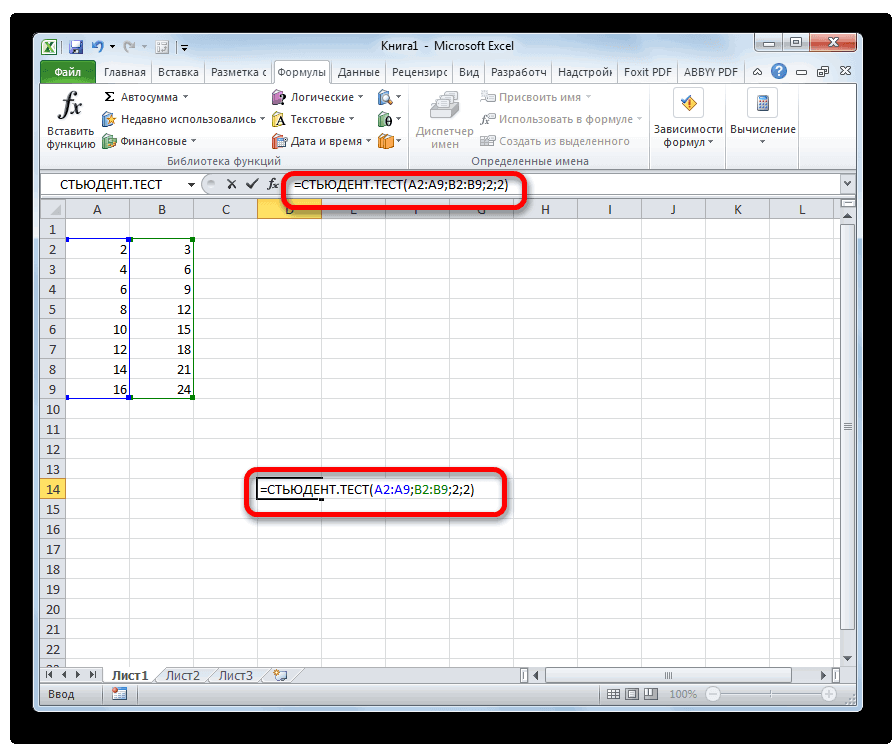Click cell B9 with value 24

click(x=162, y=390)
